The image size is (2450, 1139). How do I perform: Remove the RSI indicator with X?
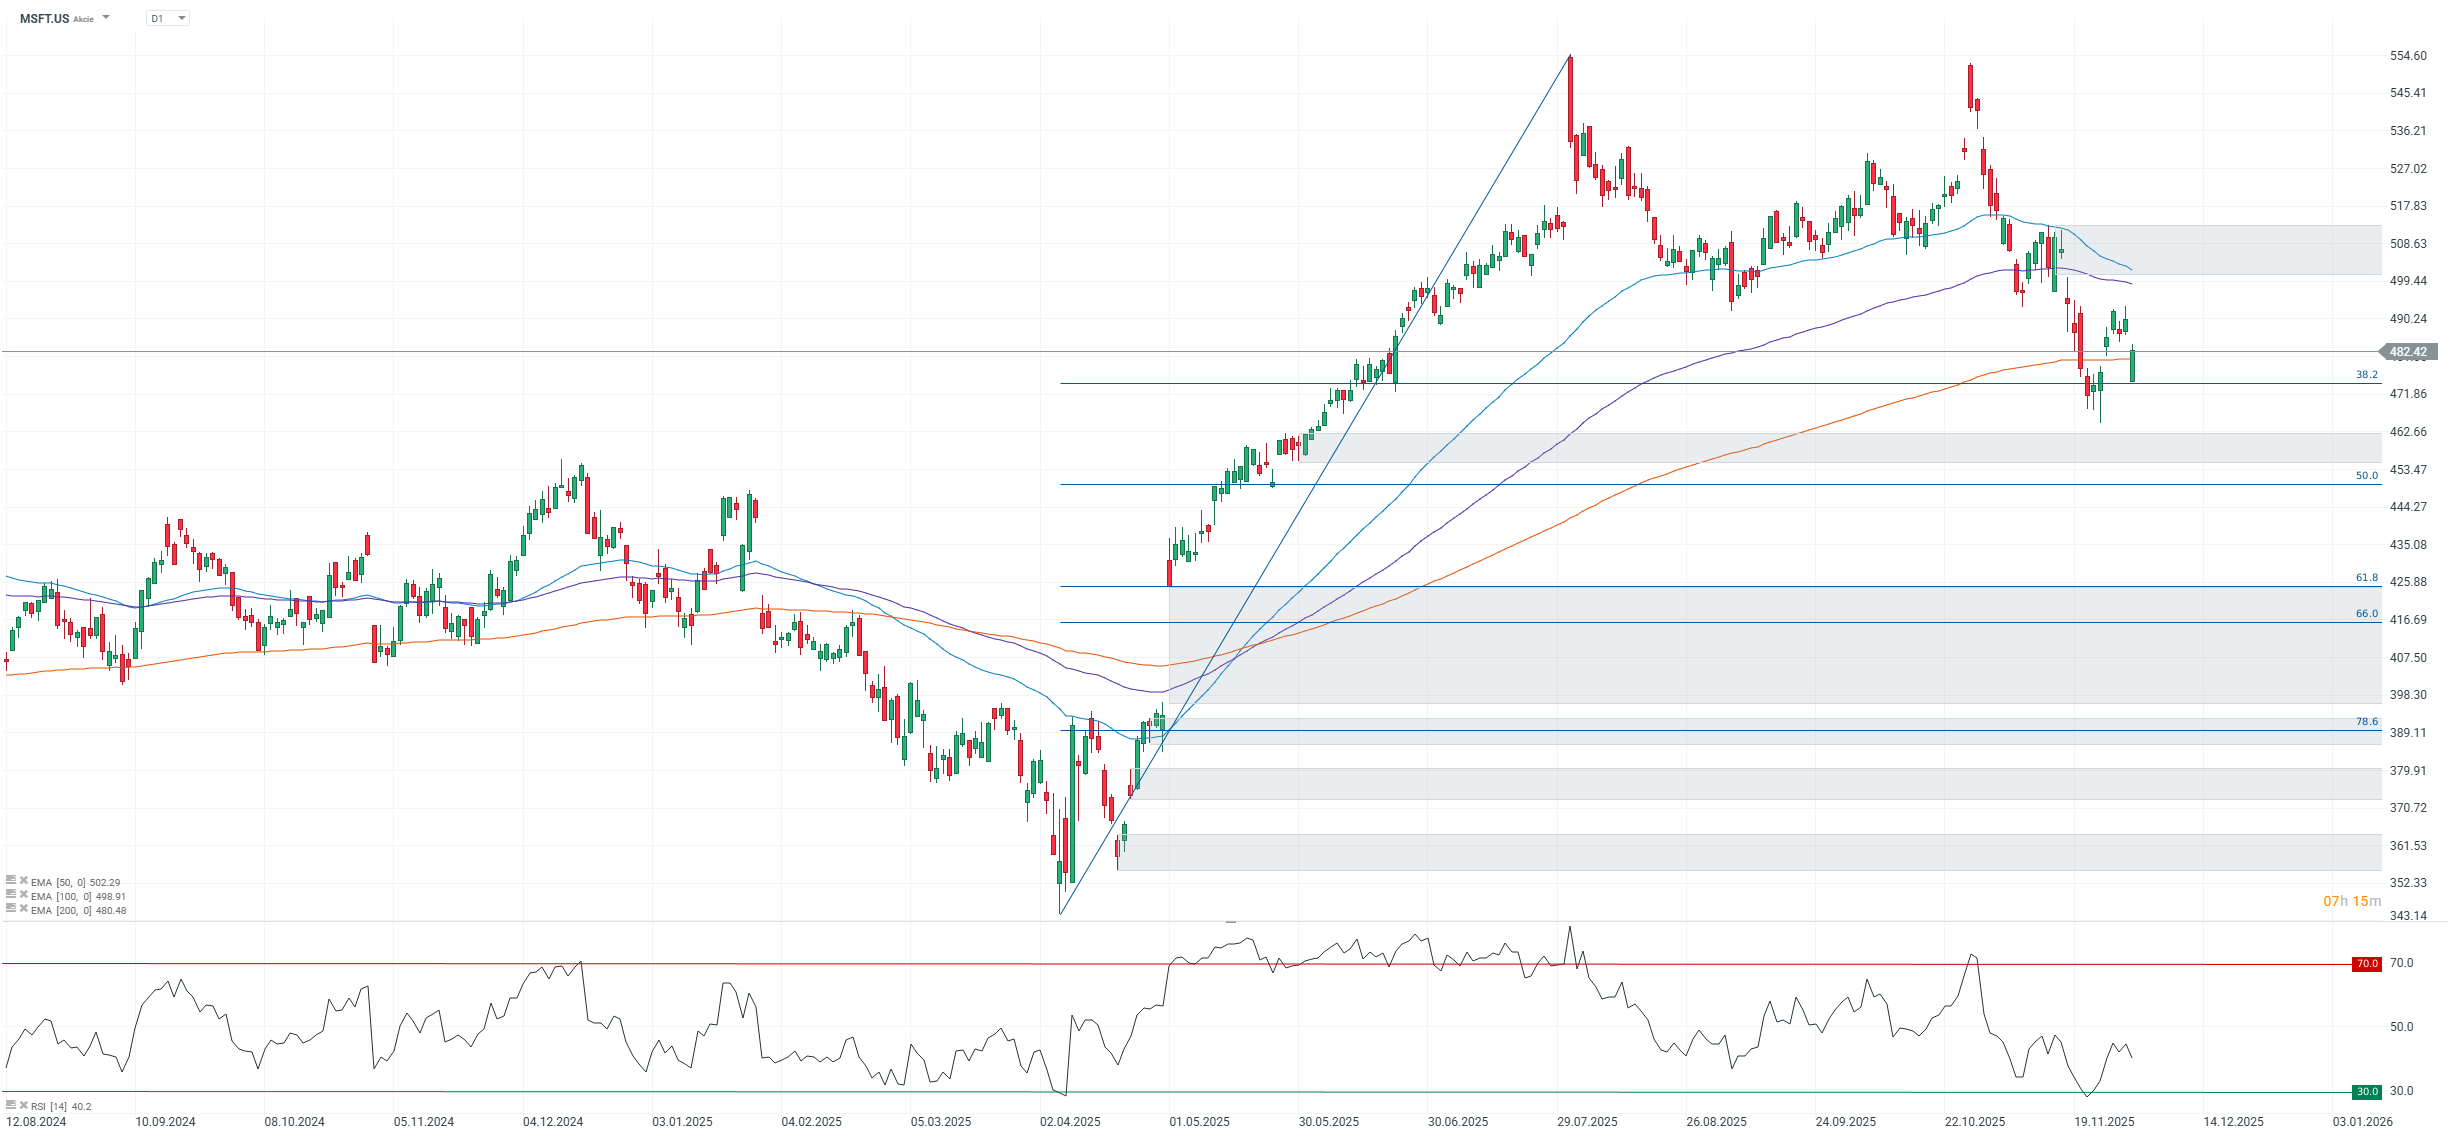click(x=23, y=1105)
